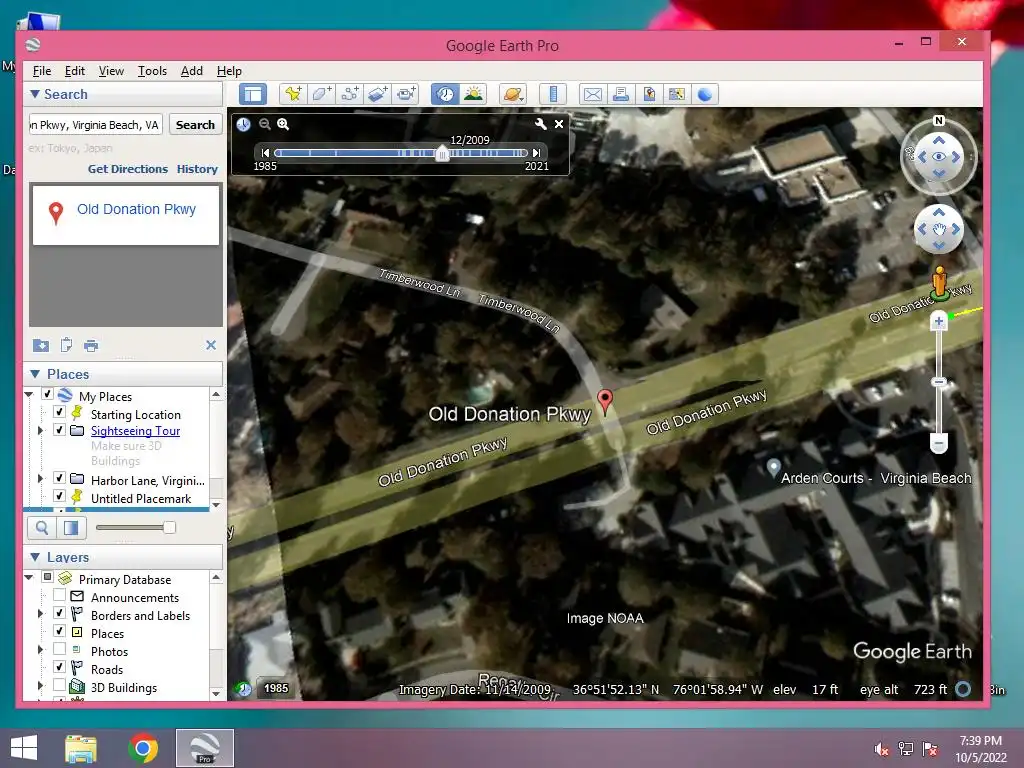Expand the Harbor Lane folder
1024x768 pixels.
coord(40,479)
